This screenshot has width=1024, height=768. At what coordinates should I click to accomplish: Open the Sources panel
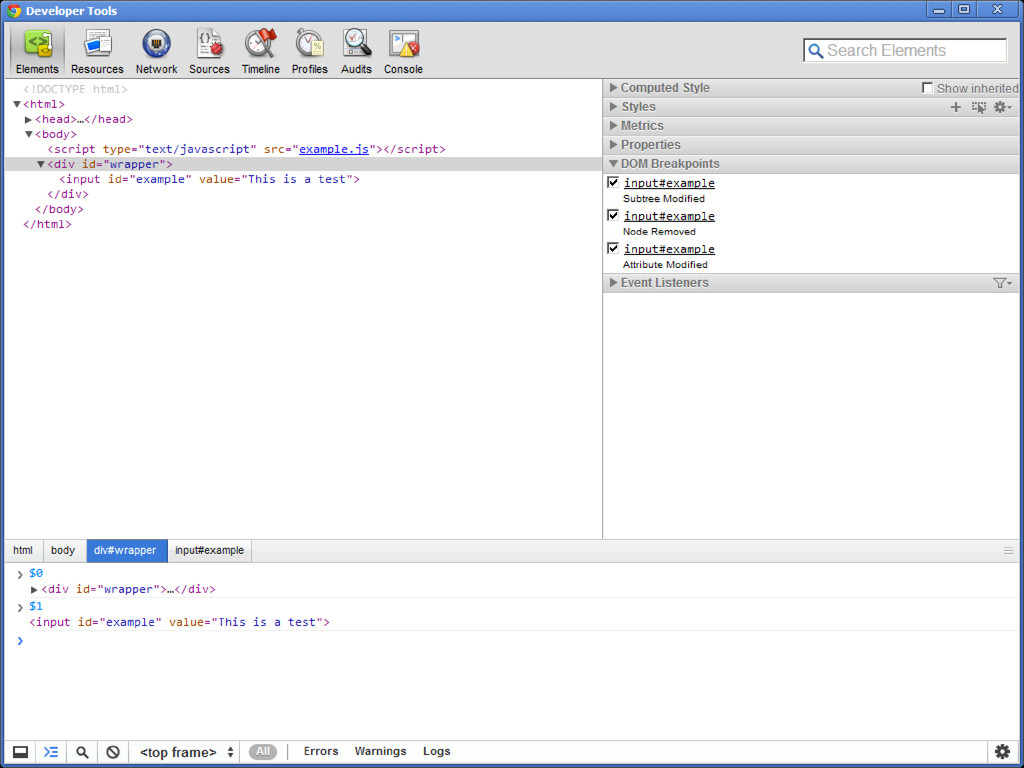coord(209,52)
